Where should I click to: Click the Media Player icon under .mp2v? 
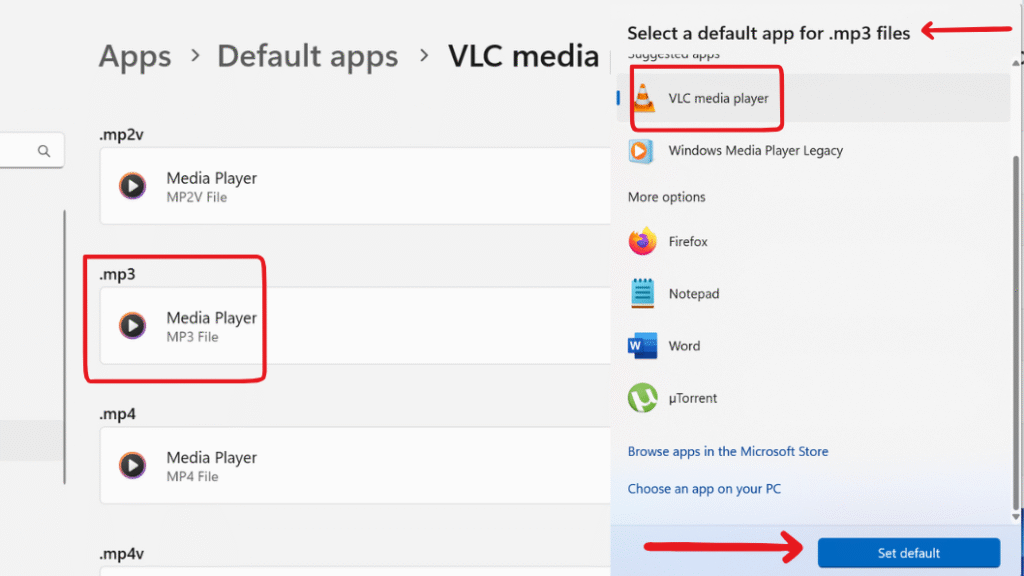point(133,186)
